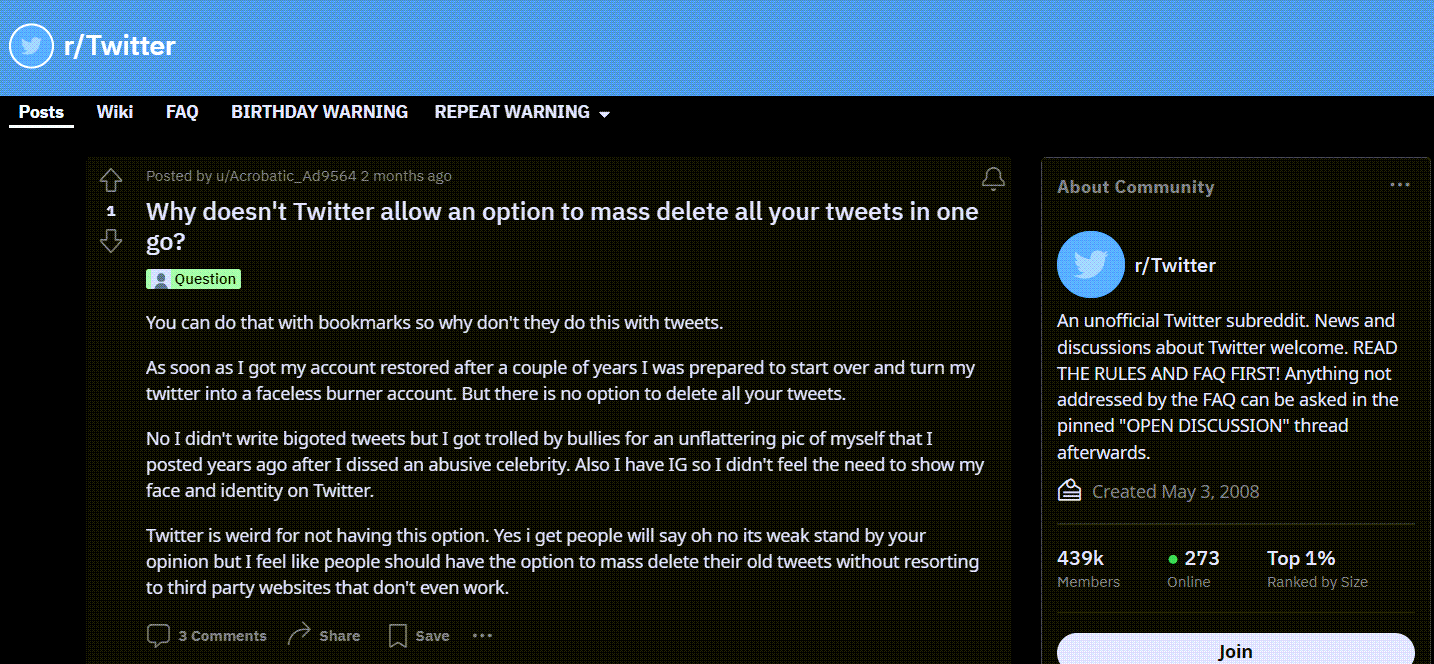Open the Question flair filter
This screenshot has height=664, width=1434.
[193, 278]
